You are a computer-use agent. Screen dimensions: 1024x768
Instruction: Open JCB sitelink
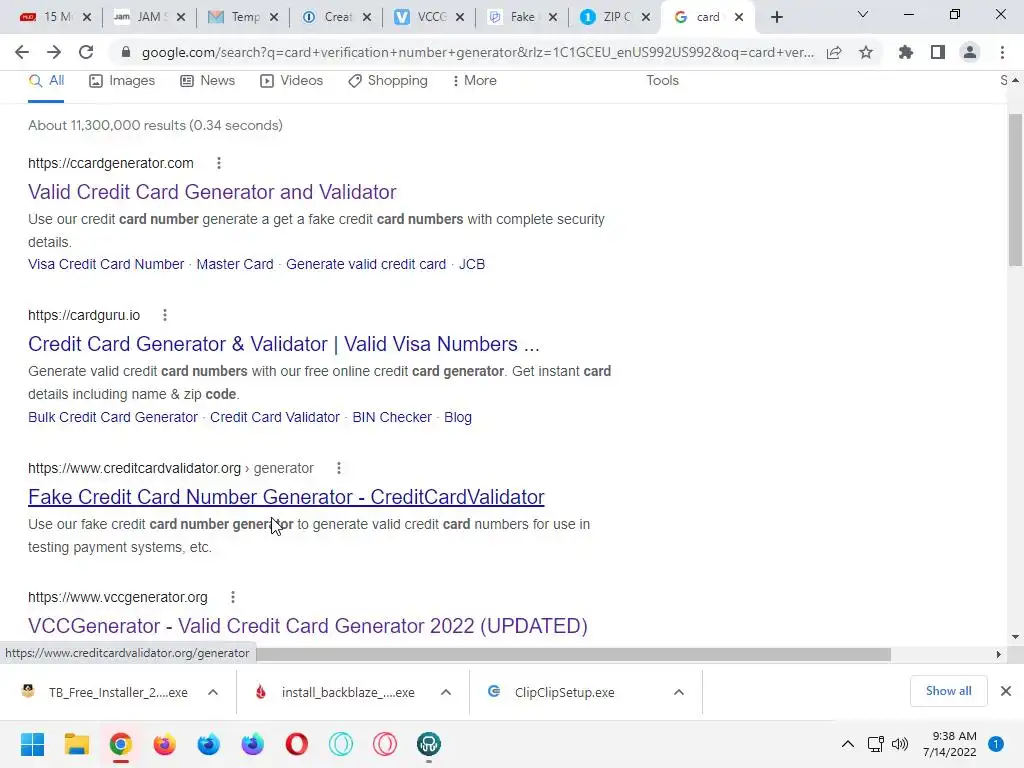(x=472, y=264)
